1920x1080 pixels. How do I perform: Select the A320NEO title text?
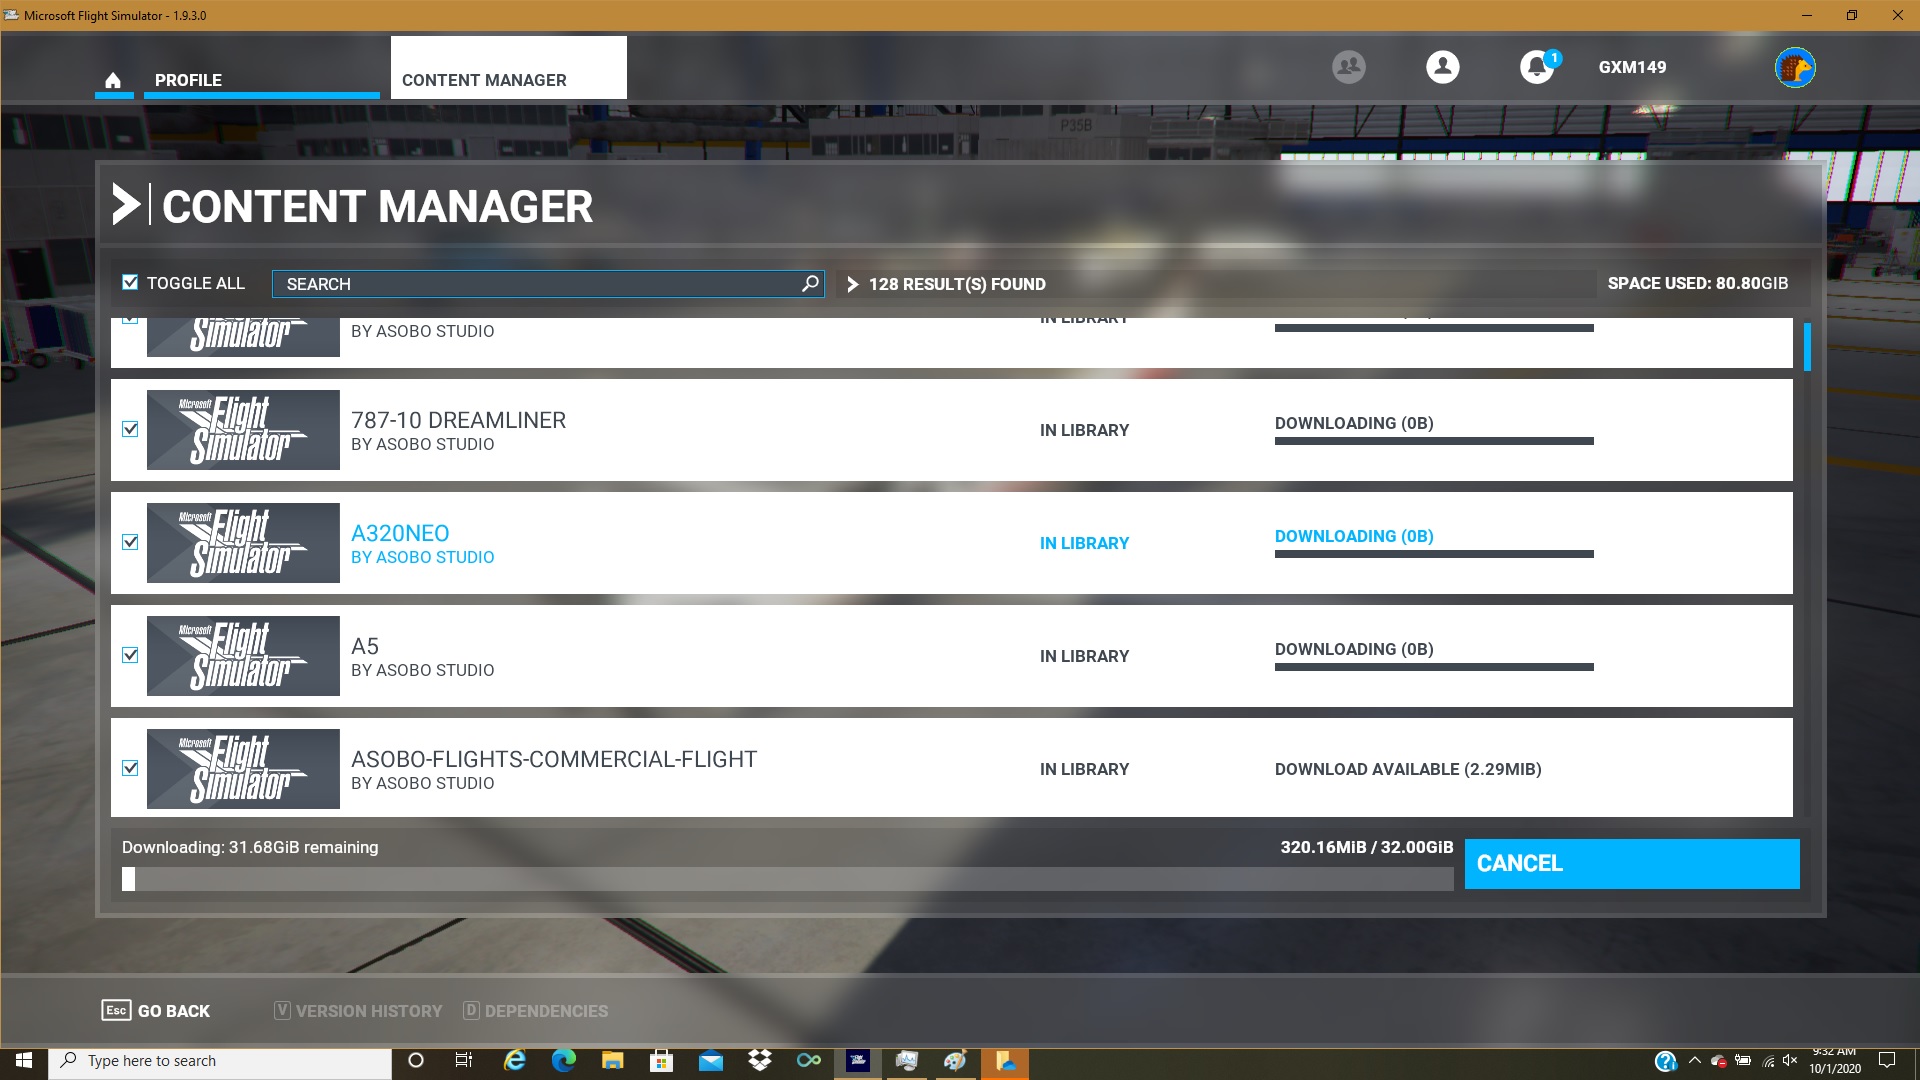[400, 533]
